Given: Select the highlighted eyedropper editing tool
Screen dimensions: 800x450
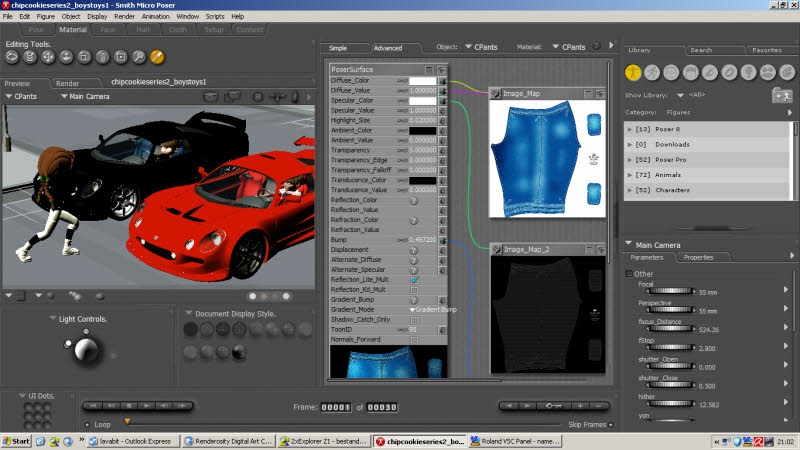Looking at the screenshot, I should pos(156,57).
